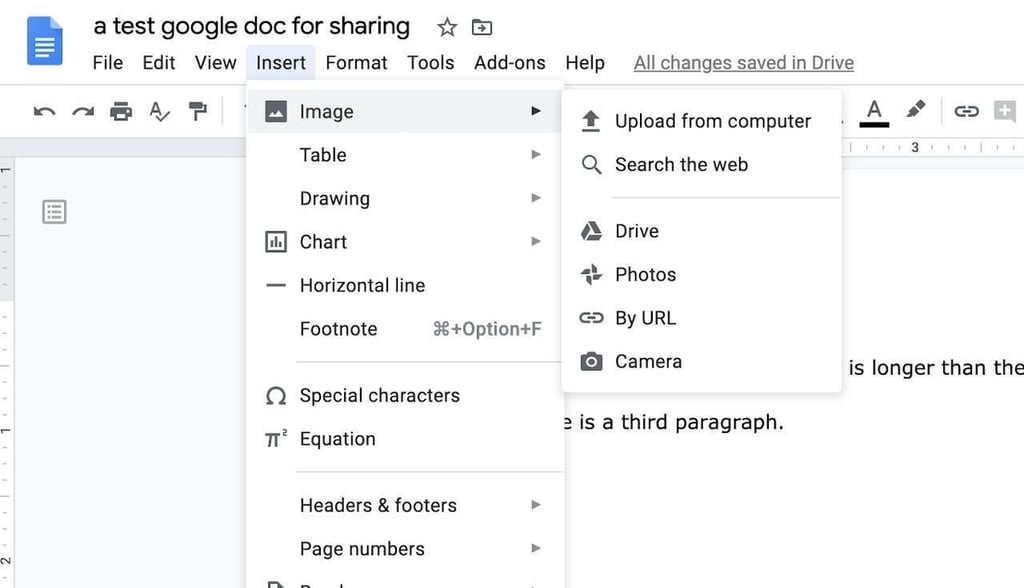Star this document

pos(446,27)
